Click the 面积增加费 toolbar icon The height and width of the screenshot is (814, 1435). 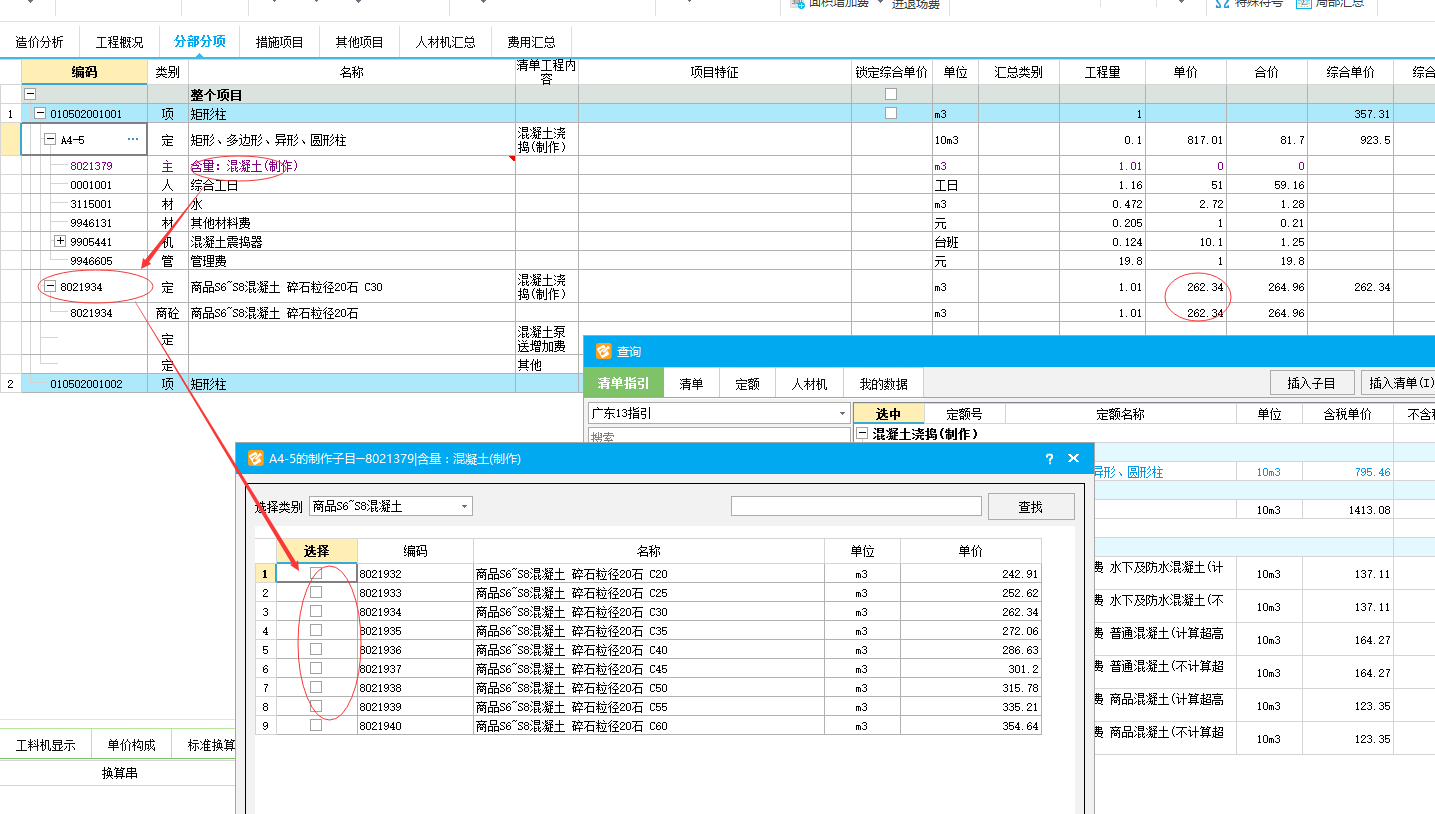[797, 3]
